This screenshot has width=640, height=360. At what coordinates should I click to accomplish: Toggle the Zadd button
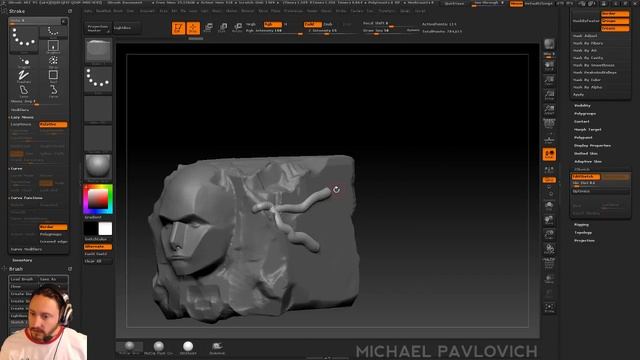tap(313, 24)
